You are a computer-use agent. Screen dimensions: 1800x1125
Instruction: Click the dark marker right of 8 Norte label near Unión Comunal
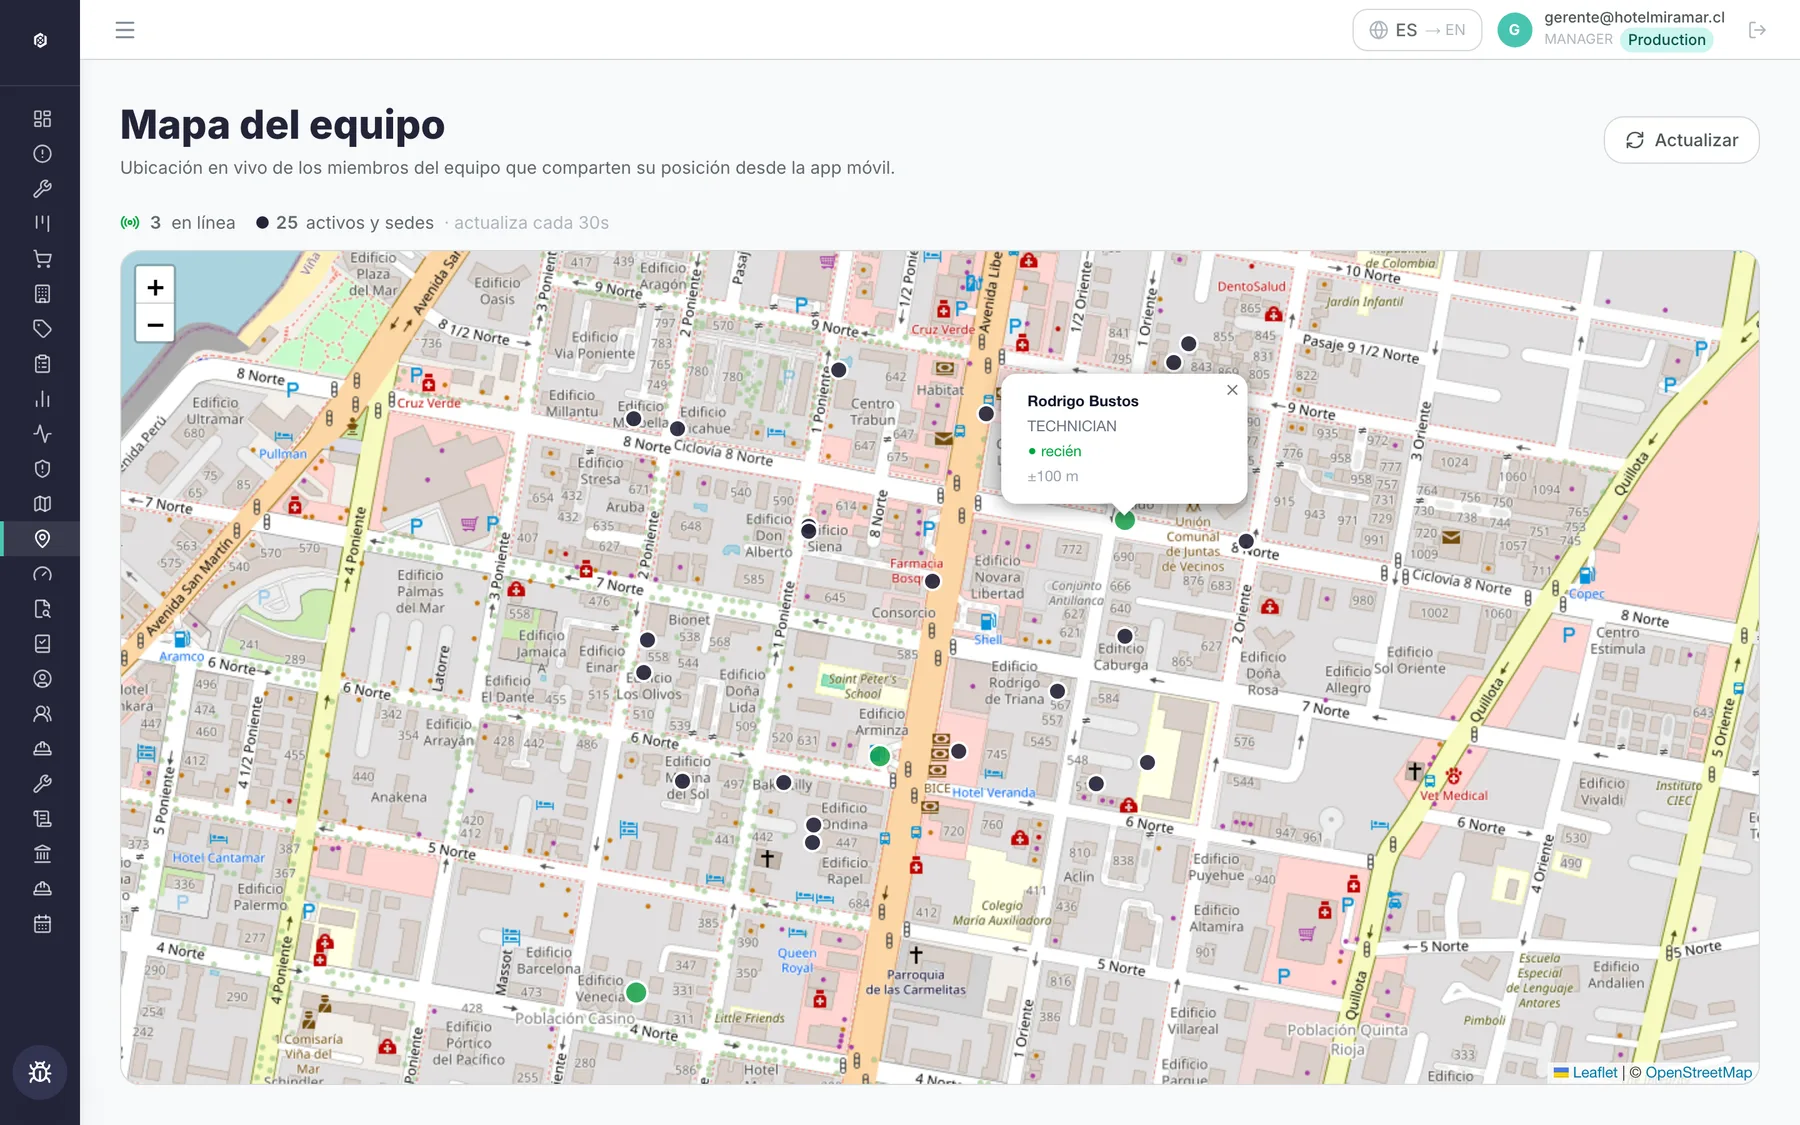pyautogui.click(x=1246, y=541)
